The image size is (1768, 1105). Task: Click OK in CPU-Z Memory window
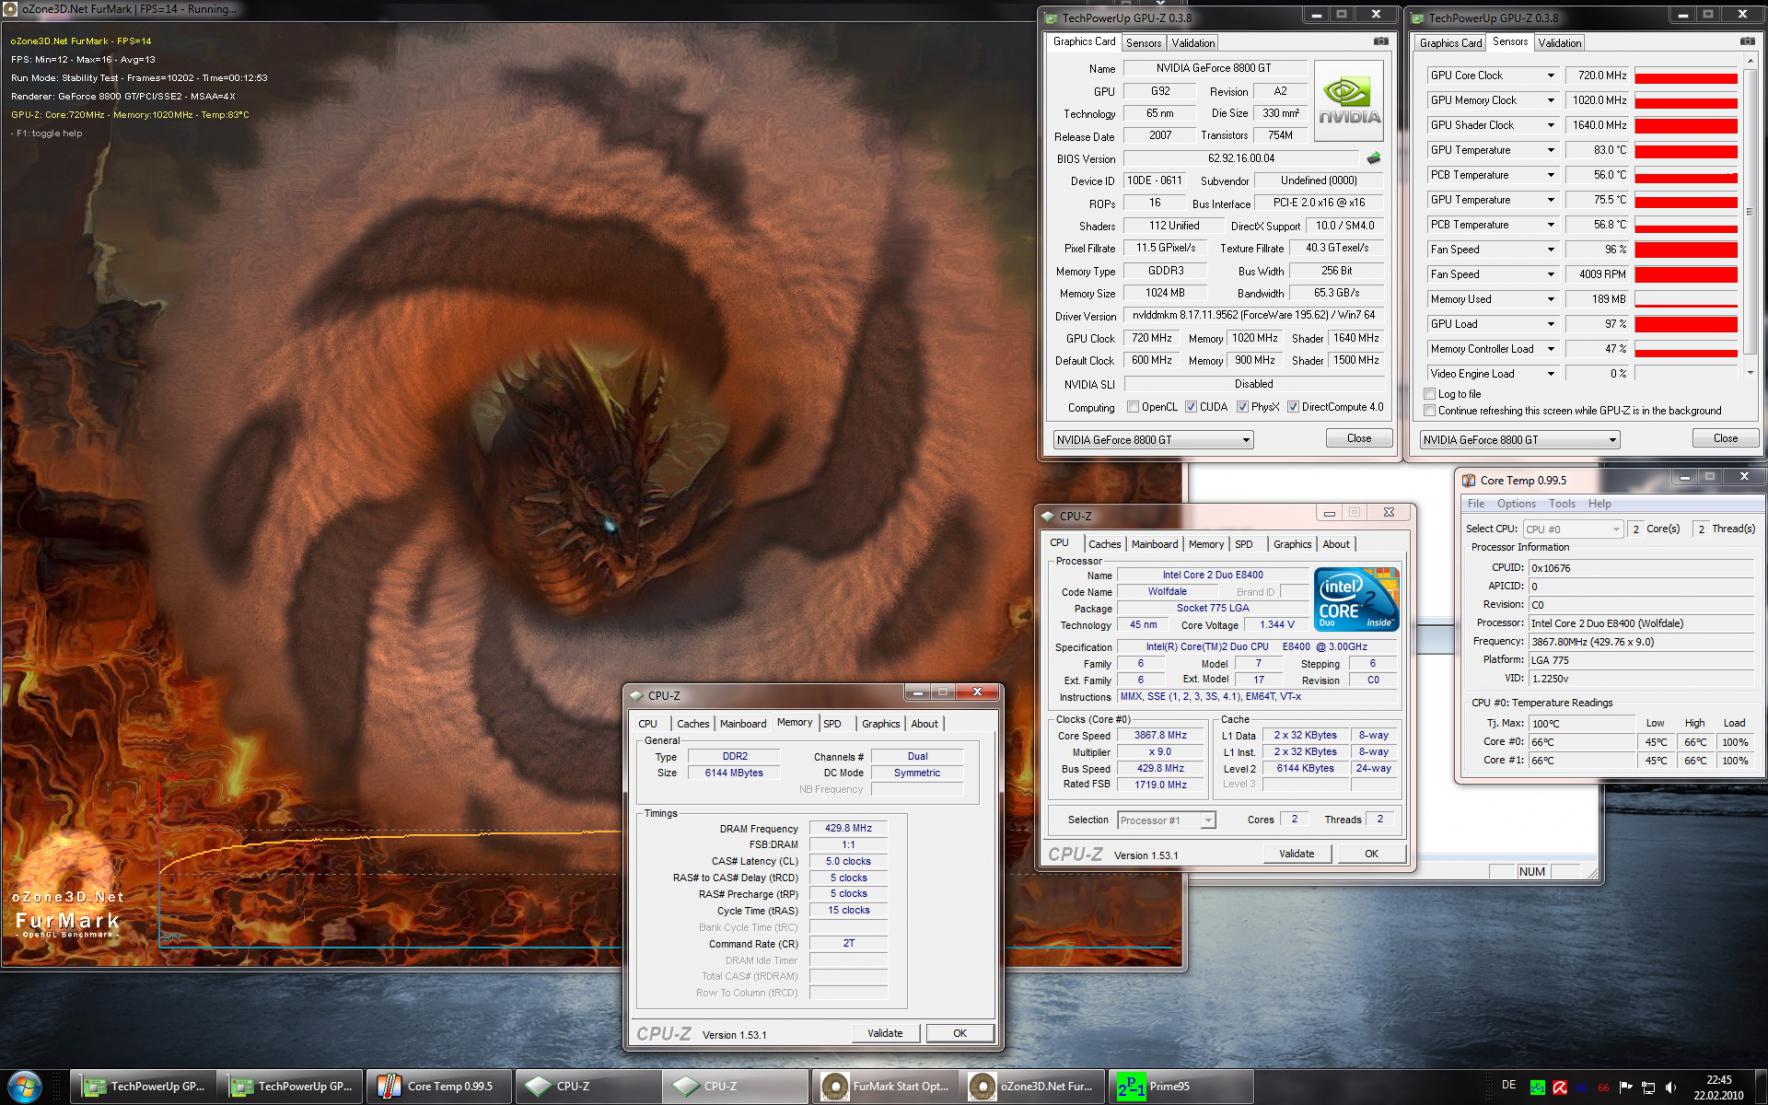pyautogui.click(x=959, y=1034)
